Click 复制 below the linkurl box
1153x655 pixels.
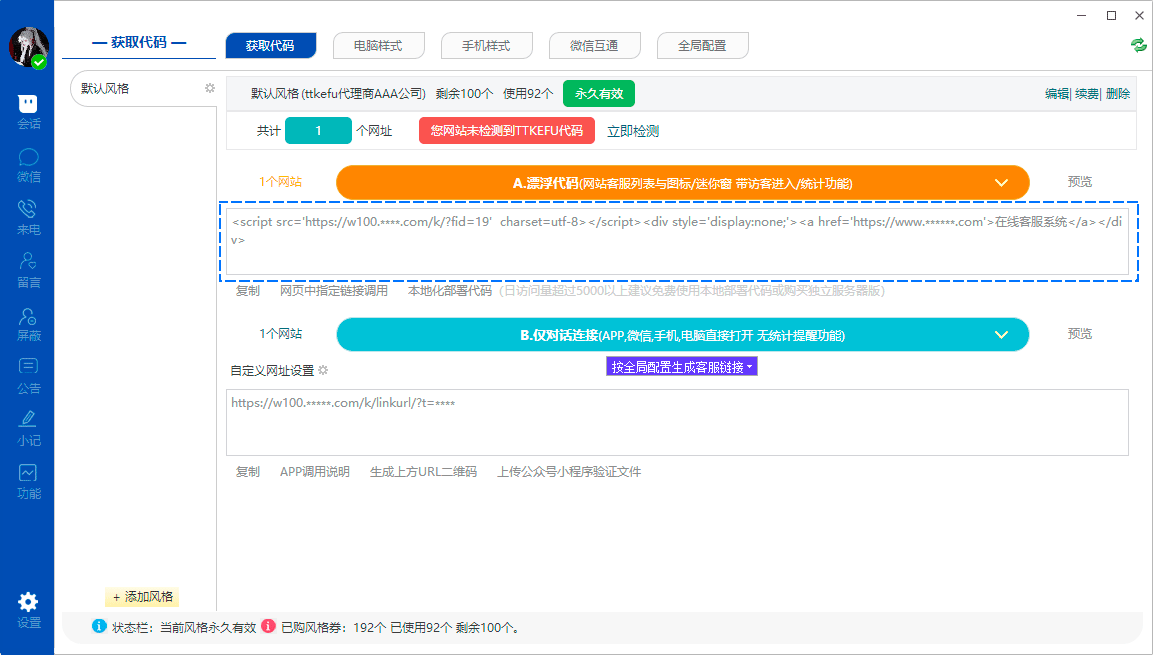point(248,471)
